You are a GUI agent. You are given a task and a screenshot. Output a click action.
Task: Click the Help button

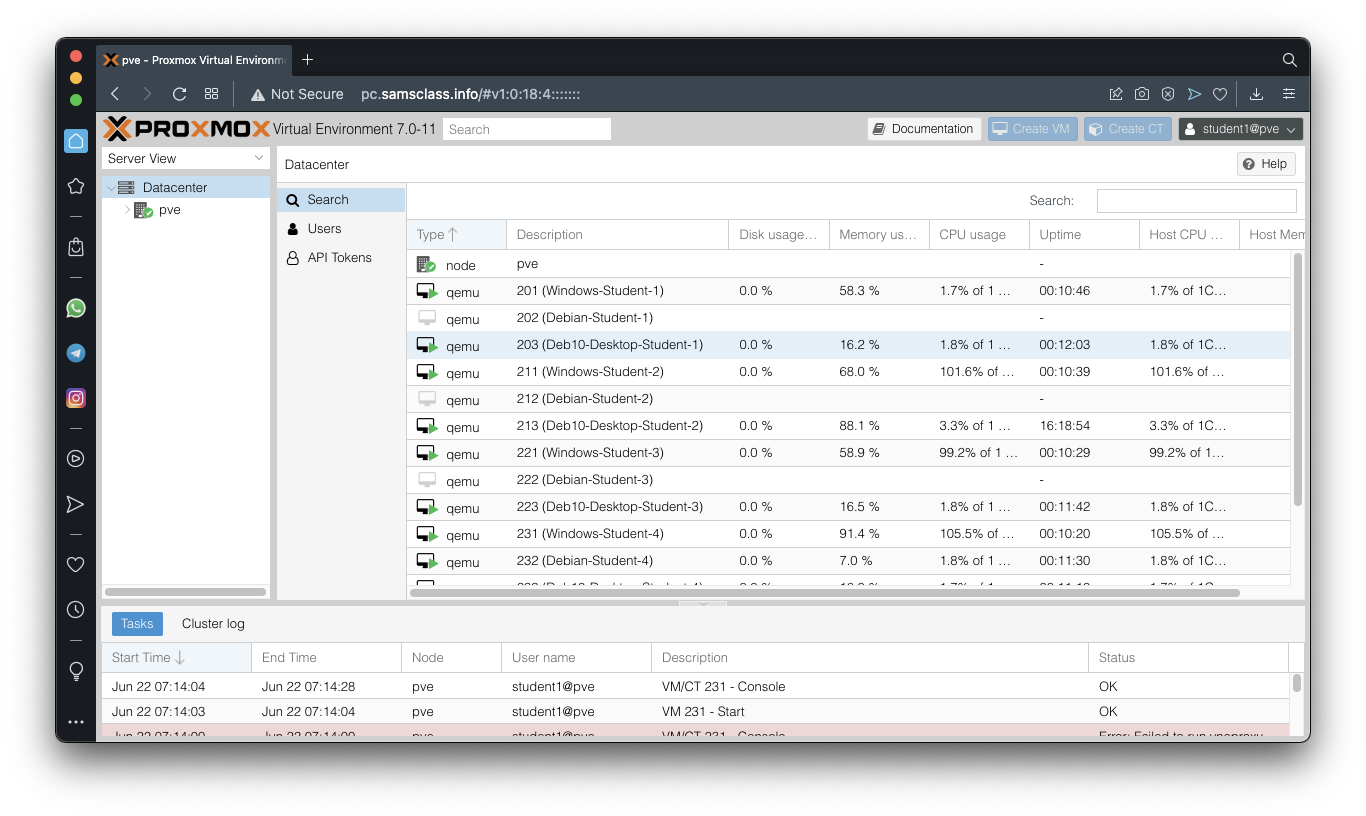tap(1265, 164)
